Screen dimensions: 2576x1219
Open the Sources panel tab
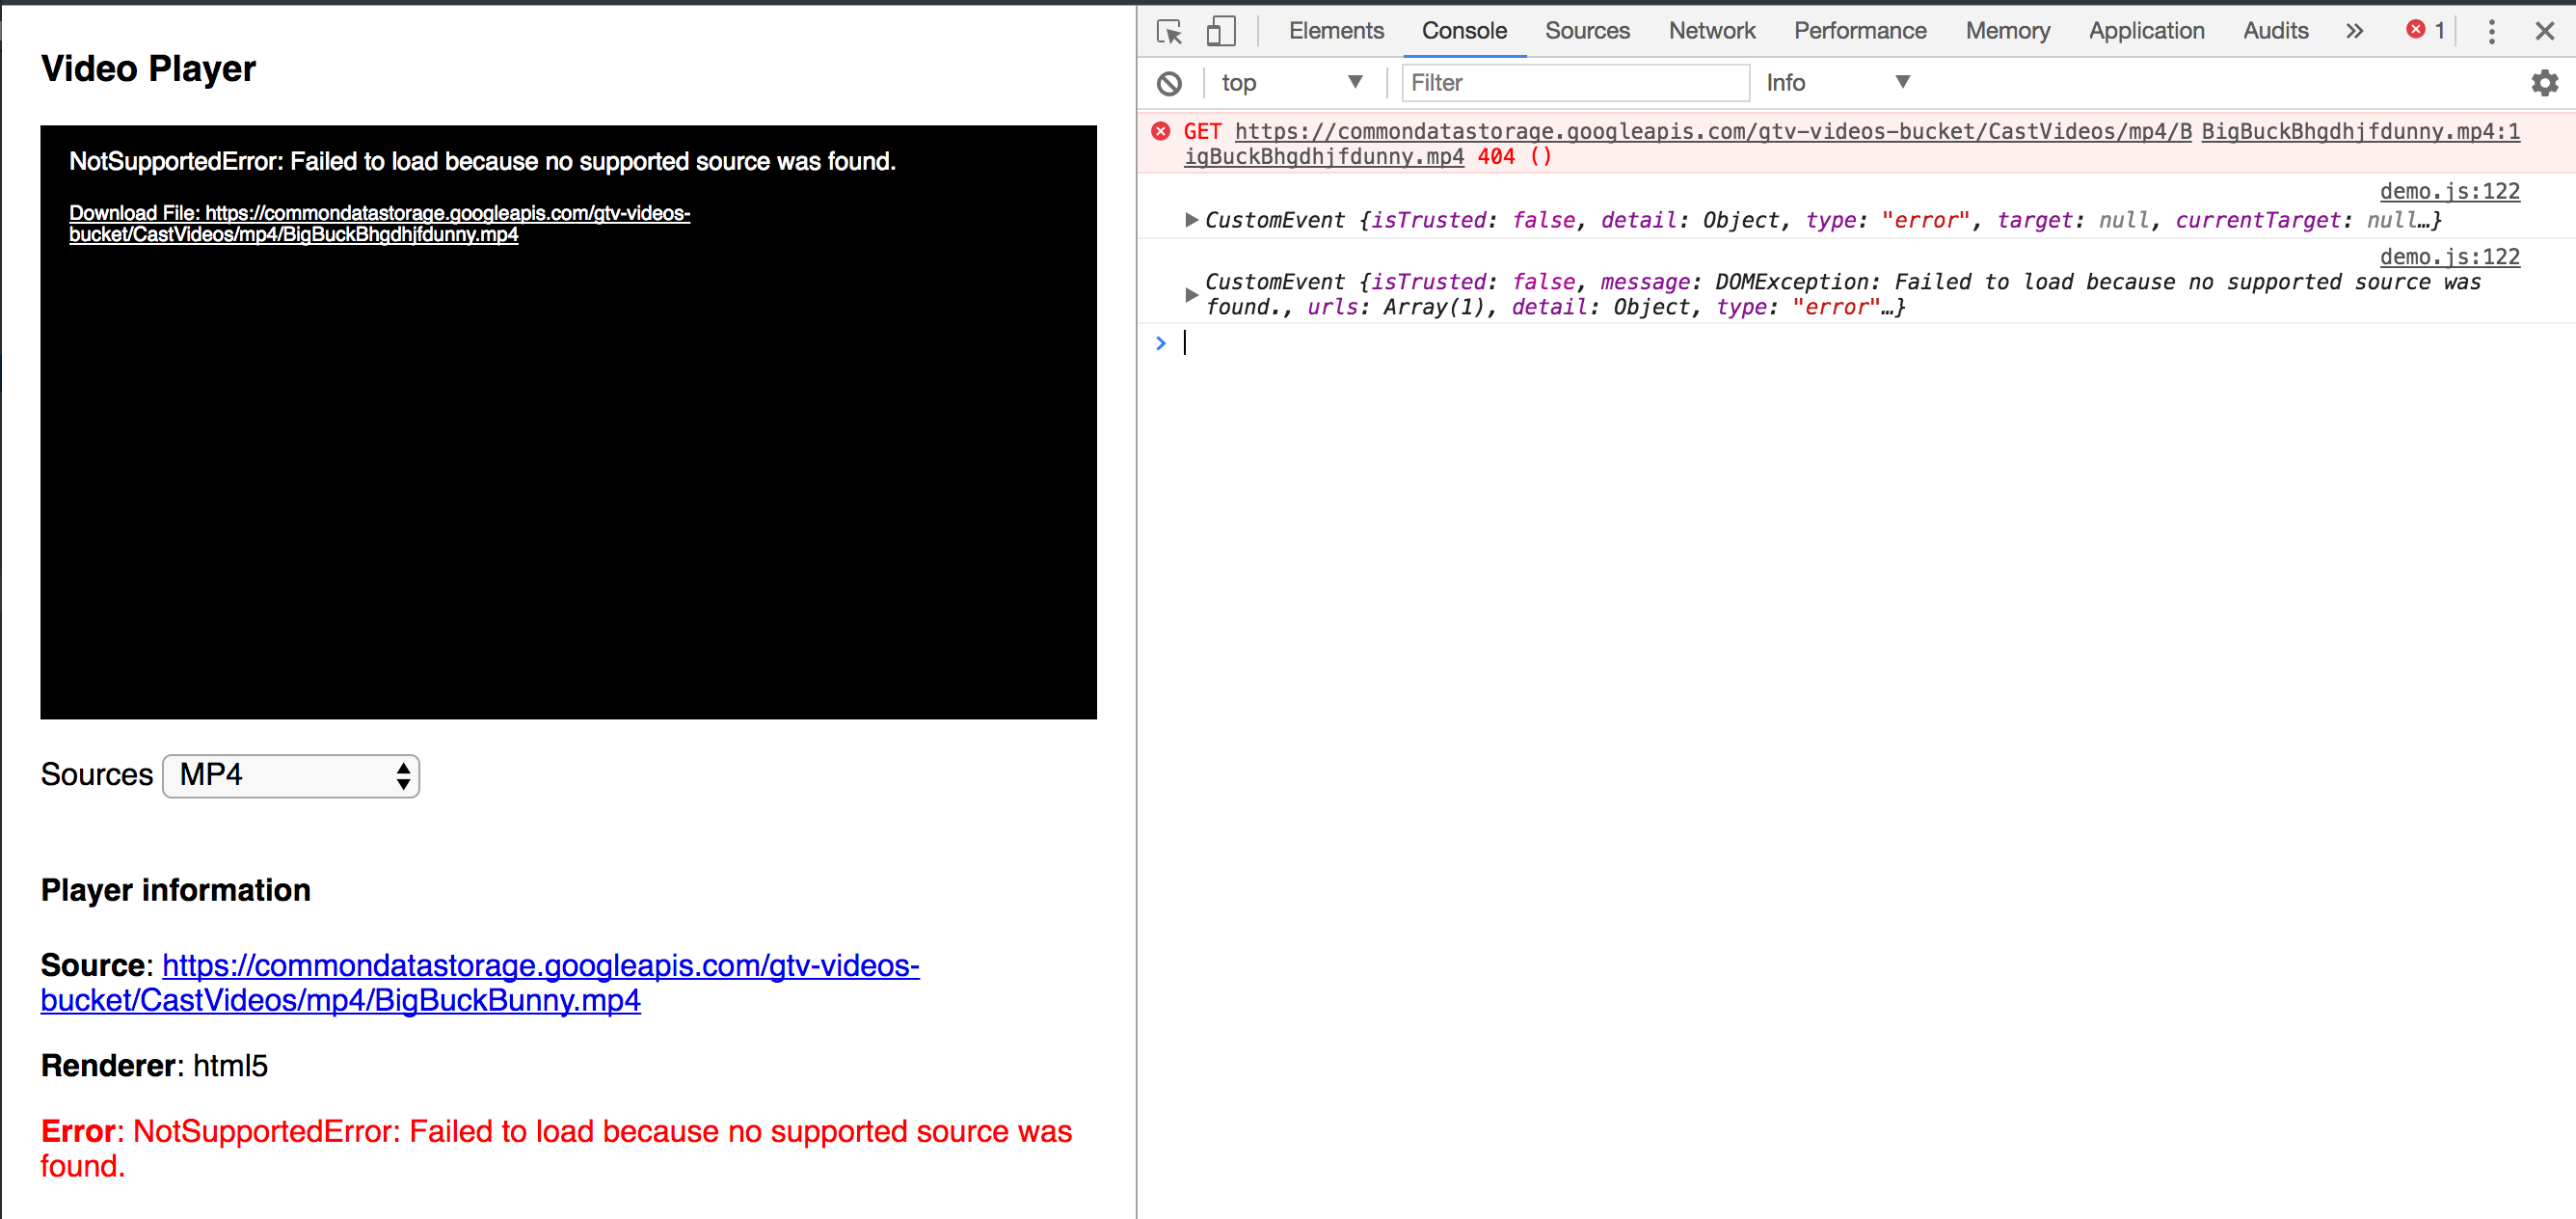(x=1587, y=31)
